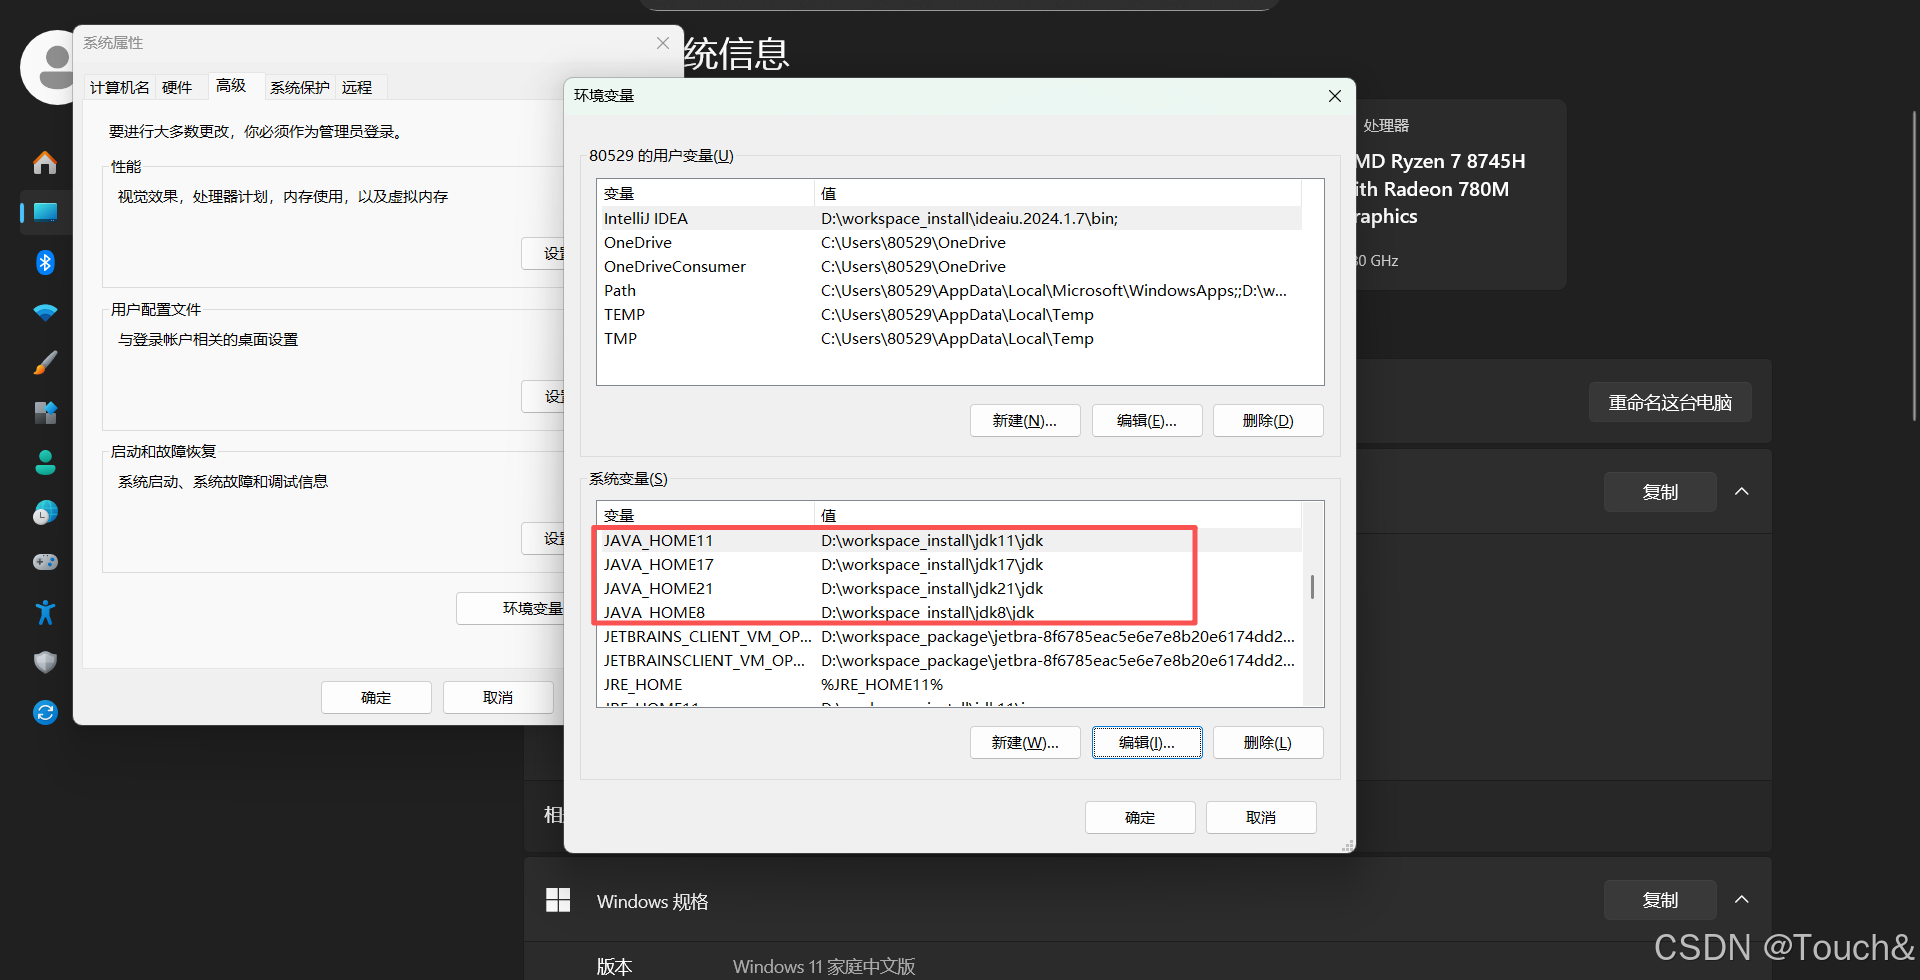
Task: Select OneDrive user variable row
Action: pyautogui.click(x=949, y=243)
